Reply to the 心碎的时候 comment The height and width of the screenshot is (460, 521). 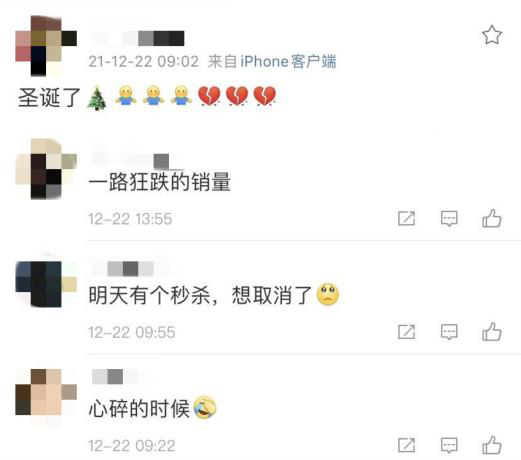pyautogui.click(x=449, y=445)
